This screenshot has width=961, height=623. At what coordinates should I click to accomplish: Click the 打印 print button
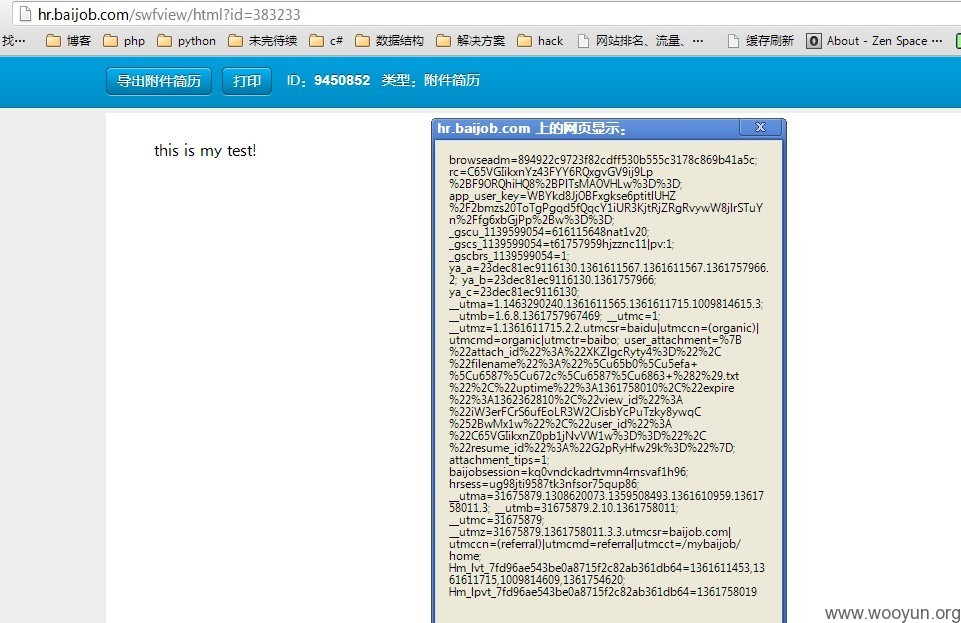247,81
